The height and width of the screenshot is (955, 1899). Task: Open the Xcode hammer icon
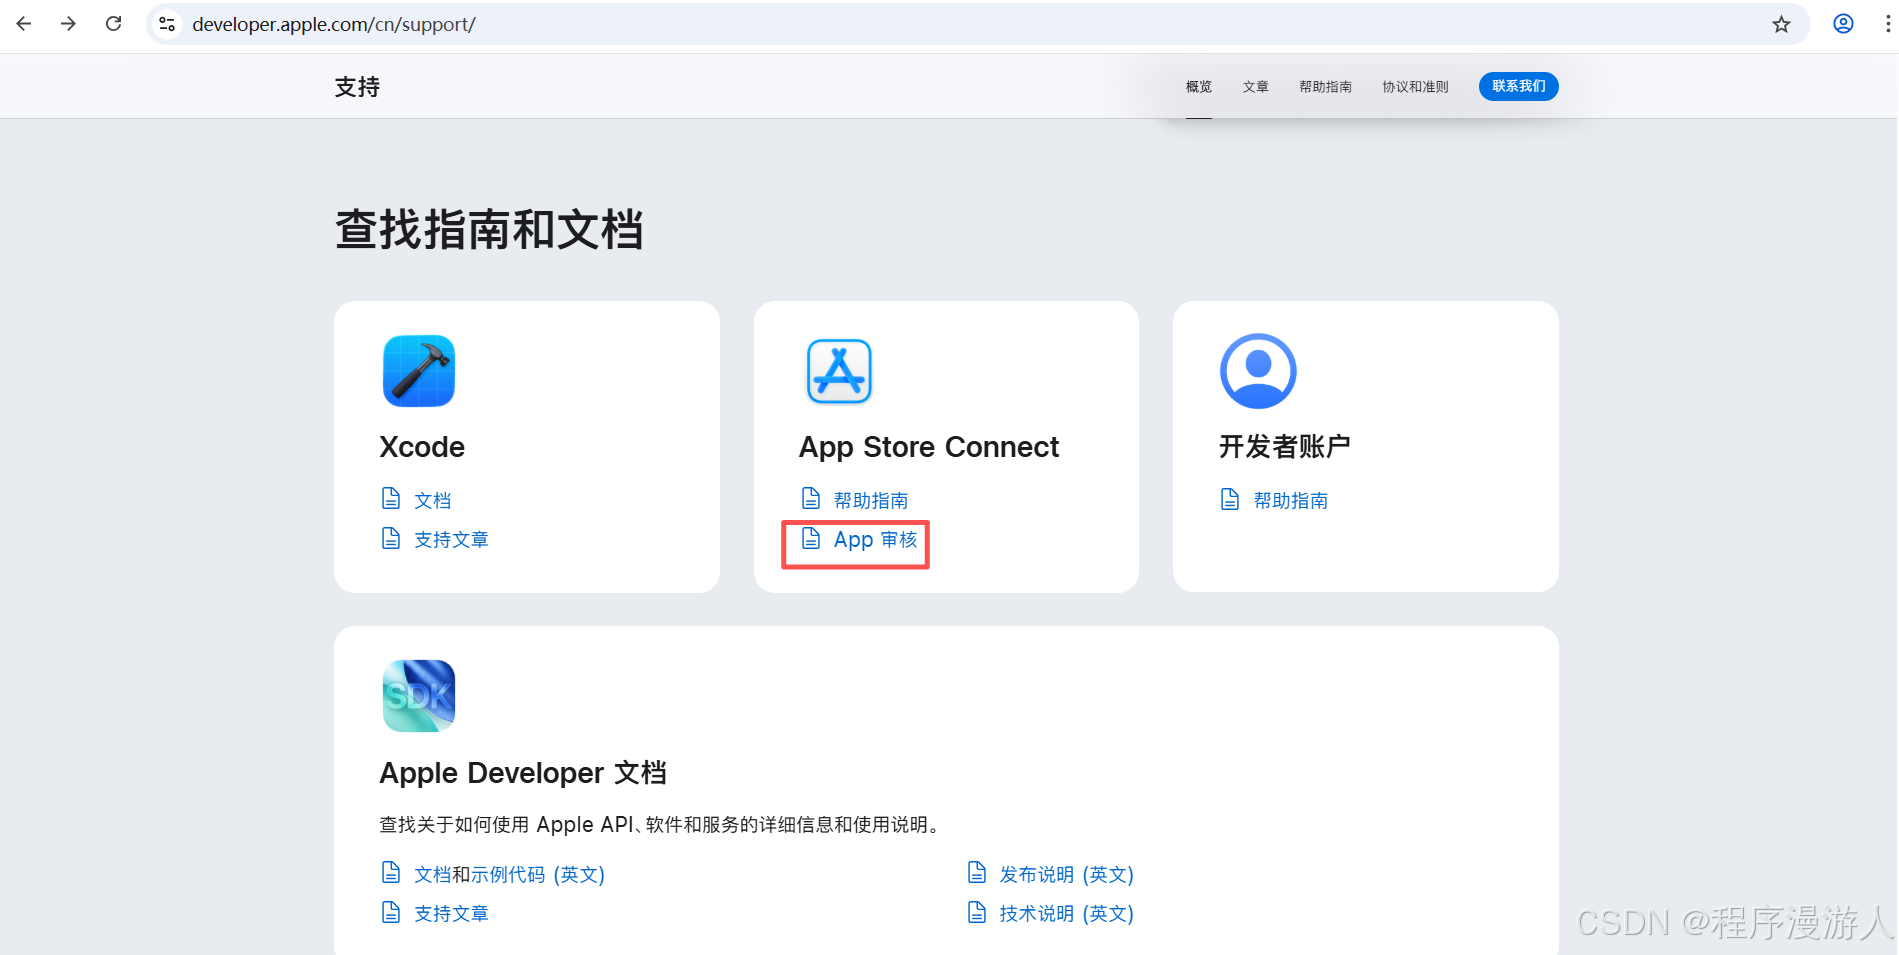(x=419, y=371)
